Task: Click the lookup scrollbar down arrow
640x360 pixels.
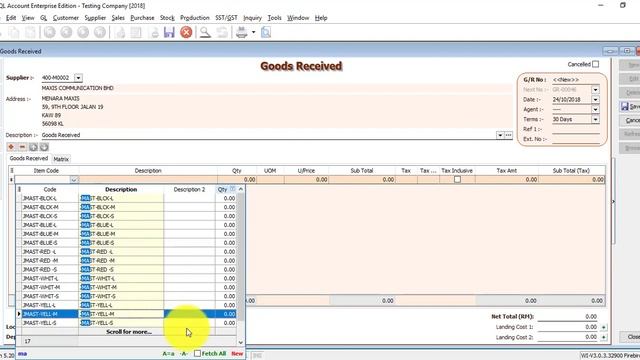Action: tap(240, 342)
